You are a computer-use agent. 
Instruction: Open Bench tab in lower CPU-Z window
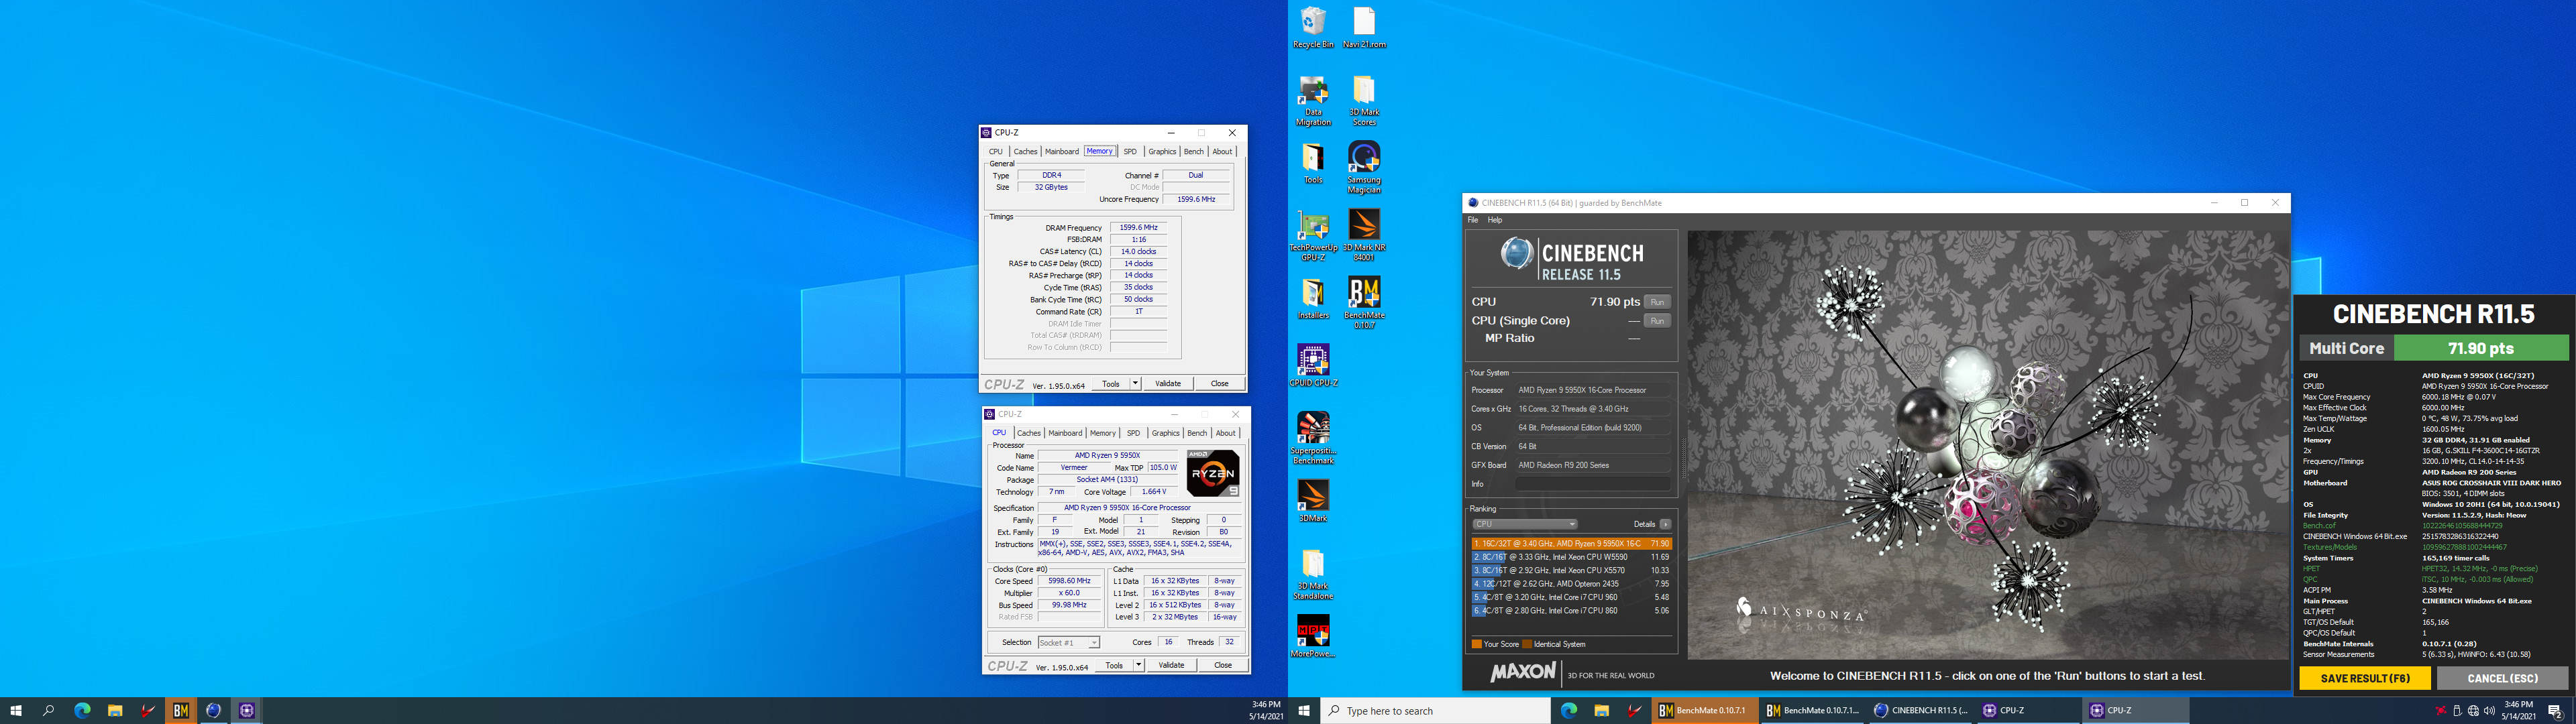pyautogui.click(x=1197, y=433)
